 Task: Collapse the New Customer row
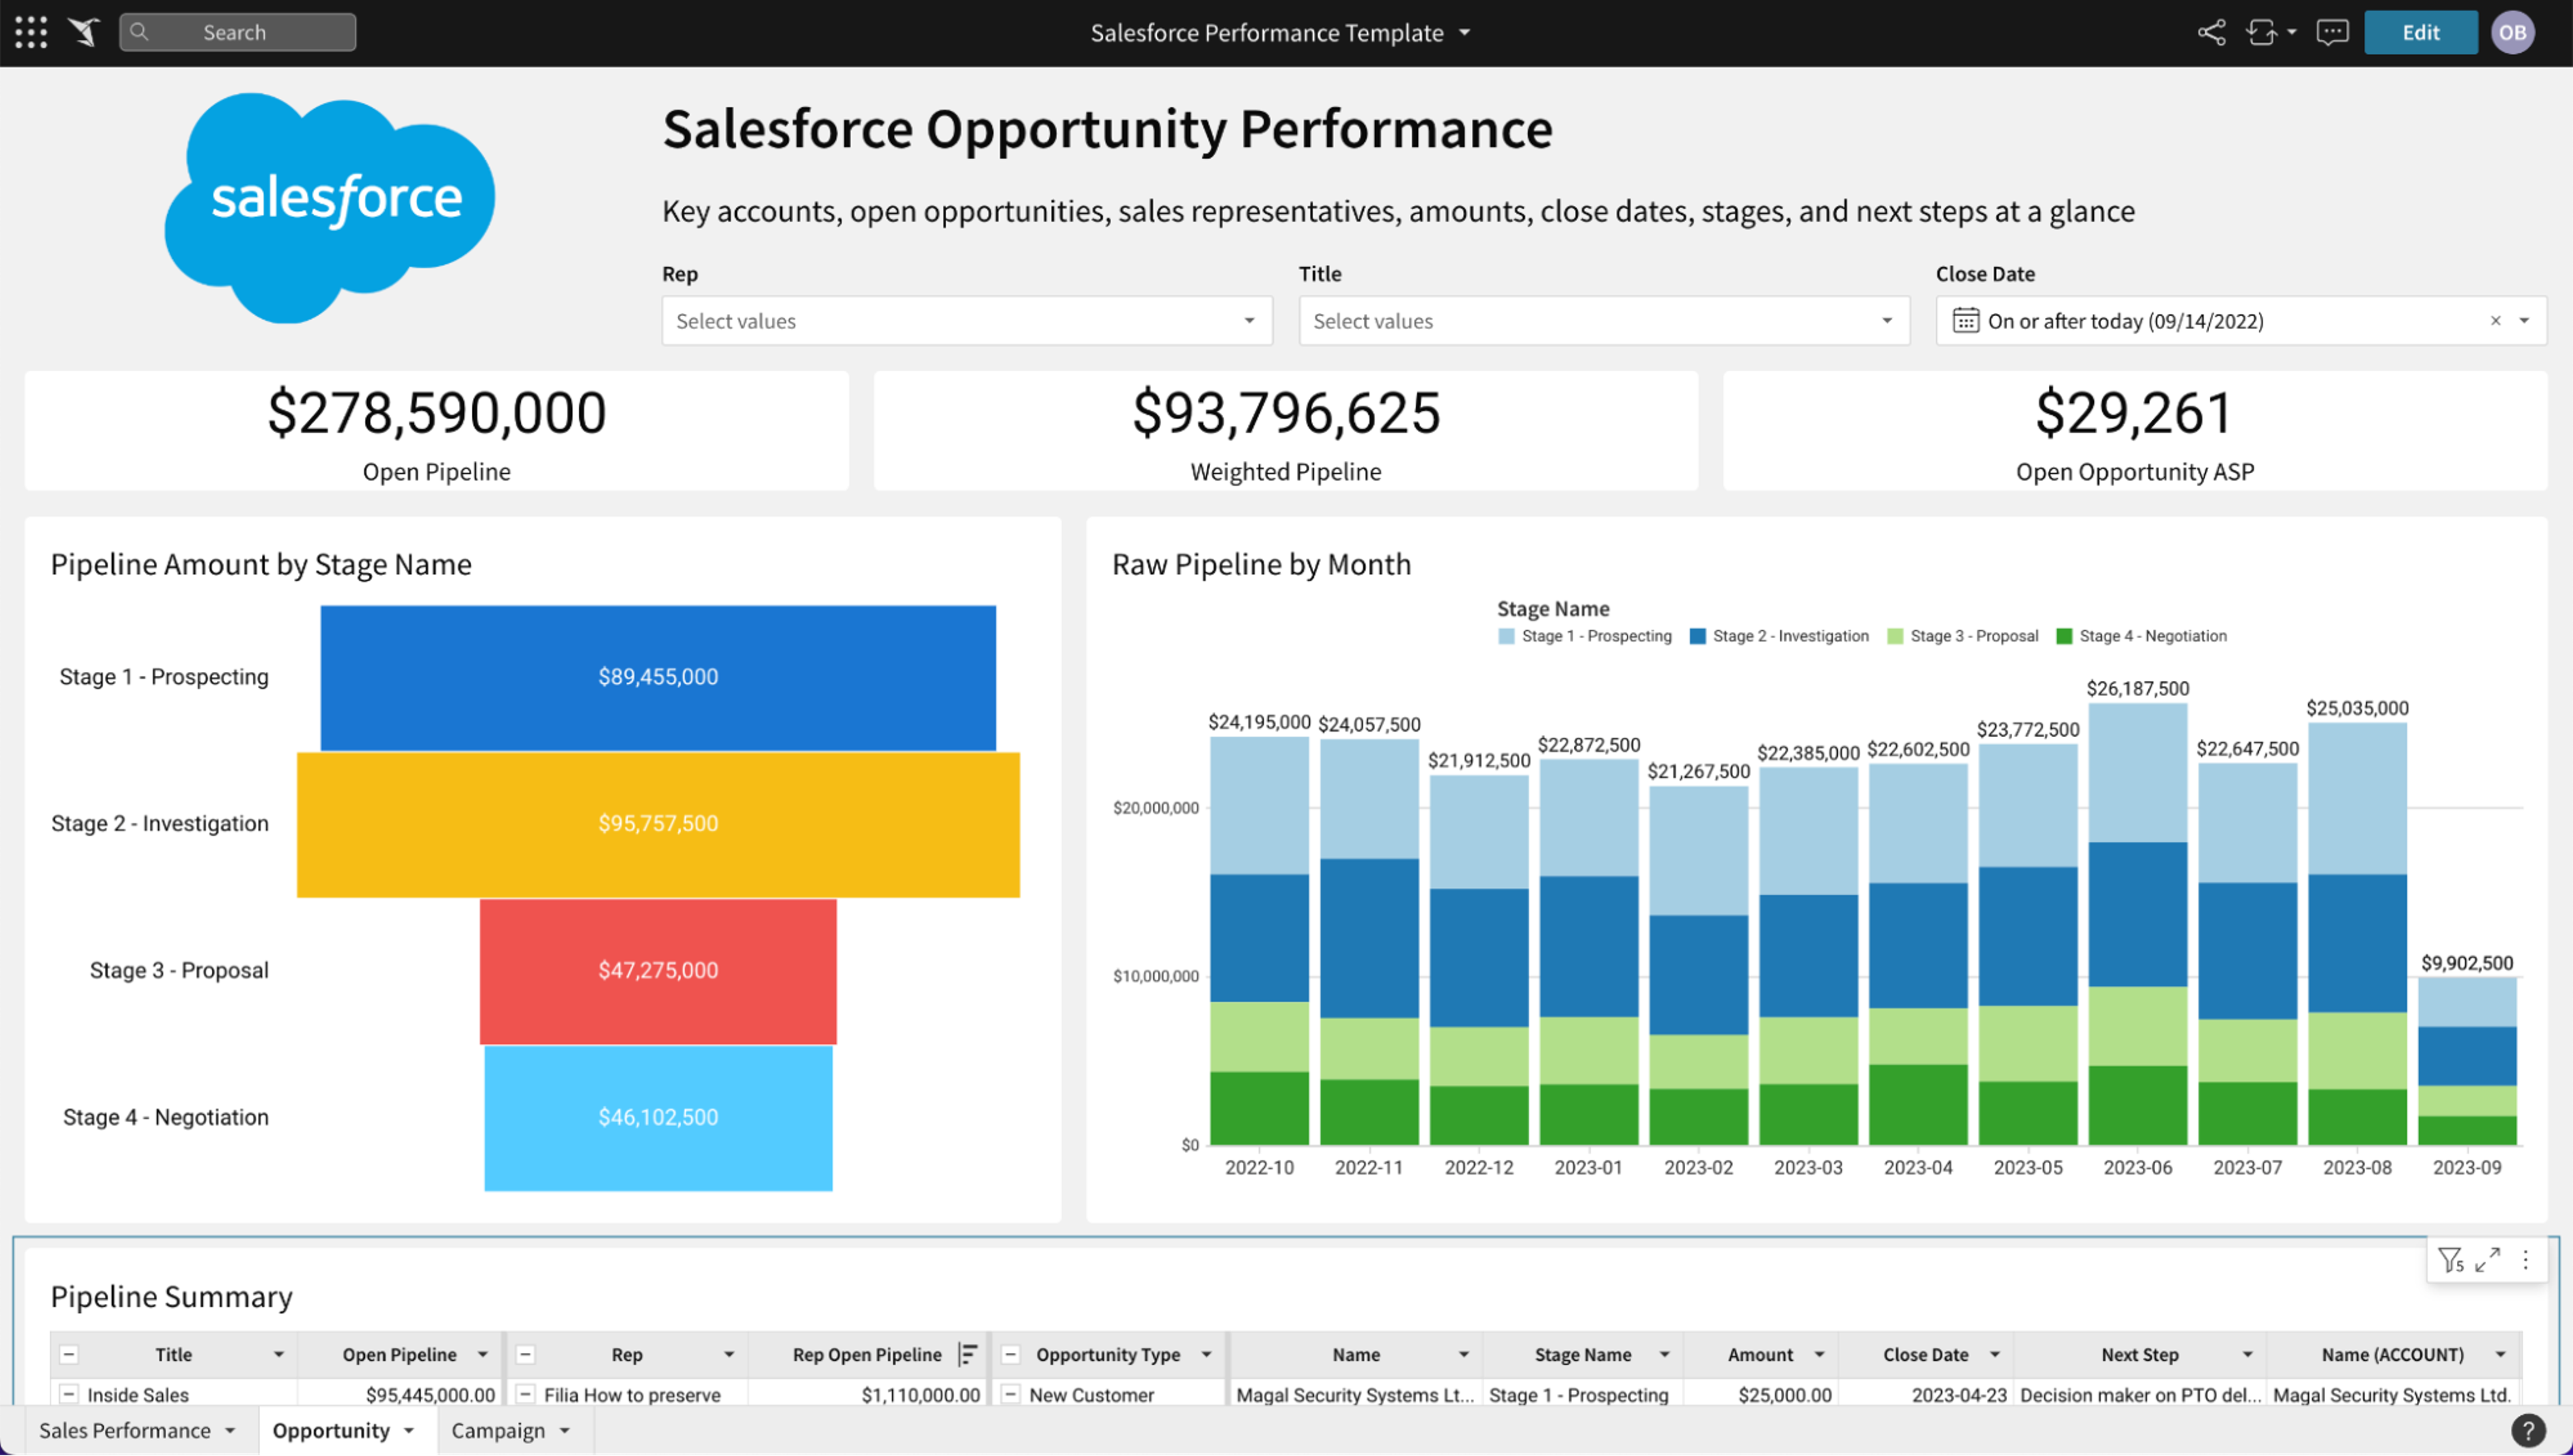click(x=1011, y=1394)
